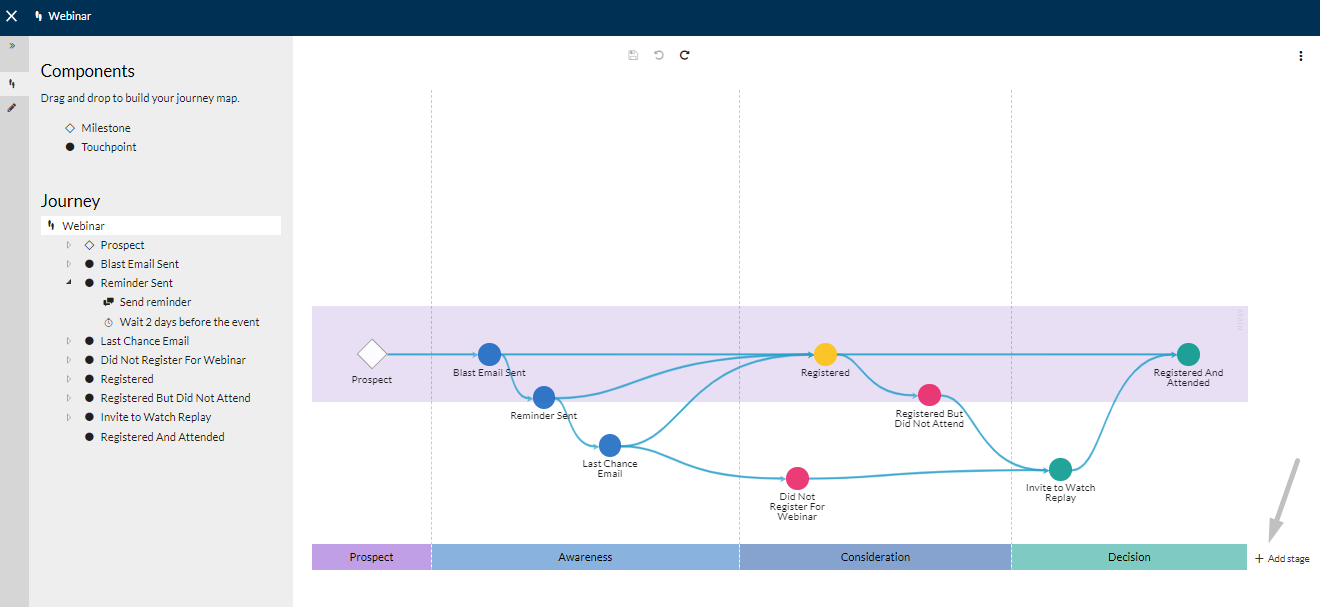
Task: Select the Awareness stage bar
Action: click(585, 557)
